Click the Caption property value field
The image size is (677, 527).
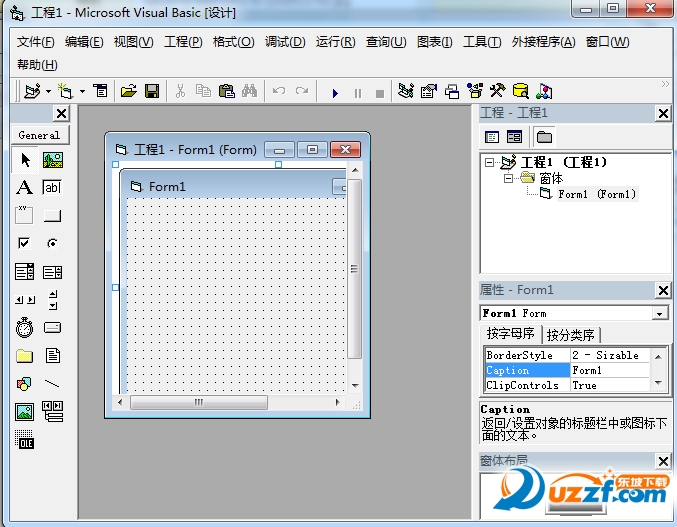(608, 370)
